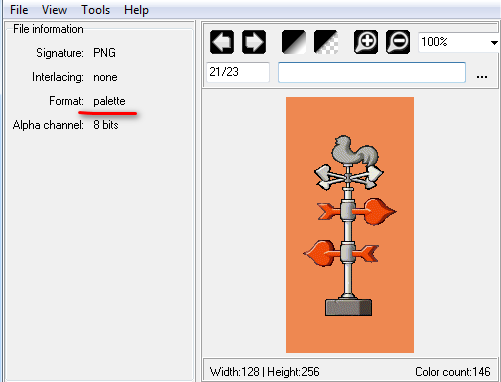Open the File menu

pos(19,10)
